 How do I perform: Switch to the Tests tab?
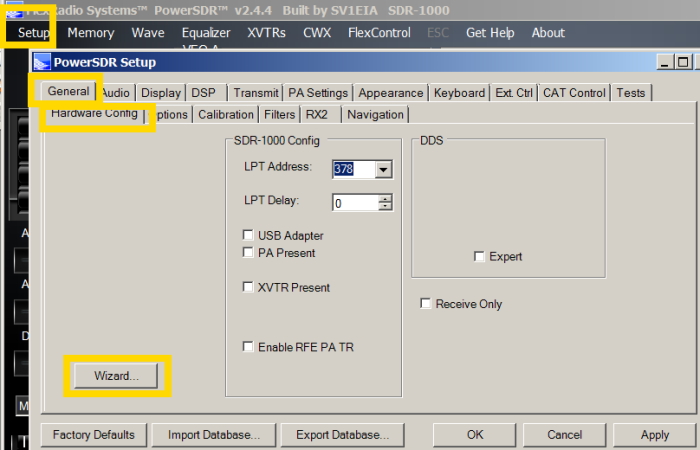click(x=631, y=93)
